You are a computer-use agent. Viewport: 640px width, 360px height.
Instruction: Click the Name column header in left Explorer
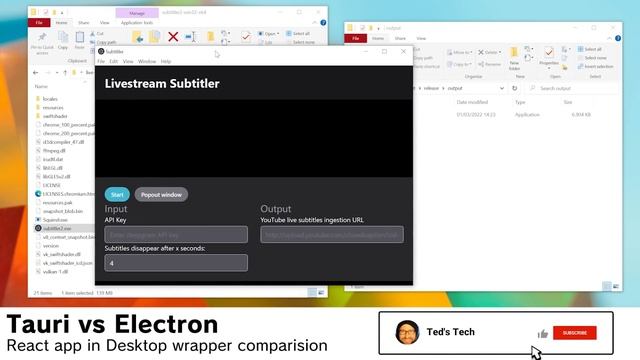(41, 87)
